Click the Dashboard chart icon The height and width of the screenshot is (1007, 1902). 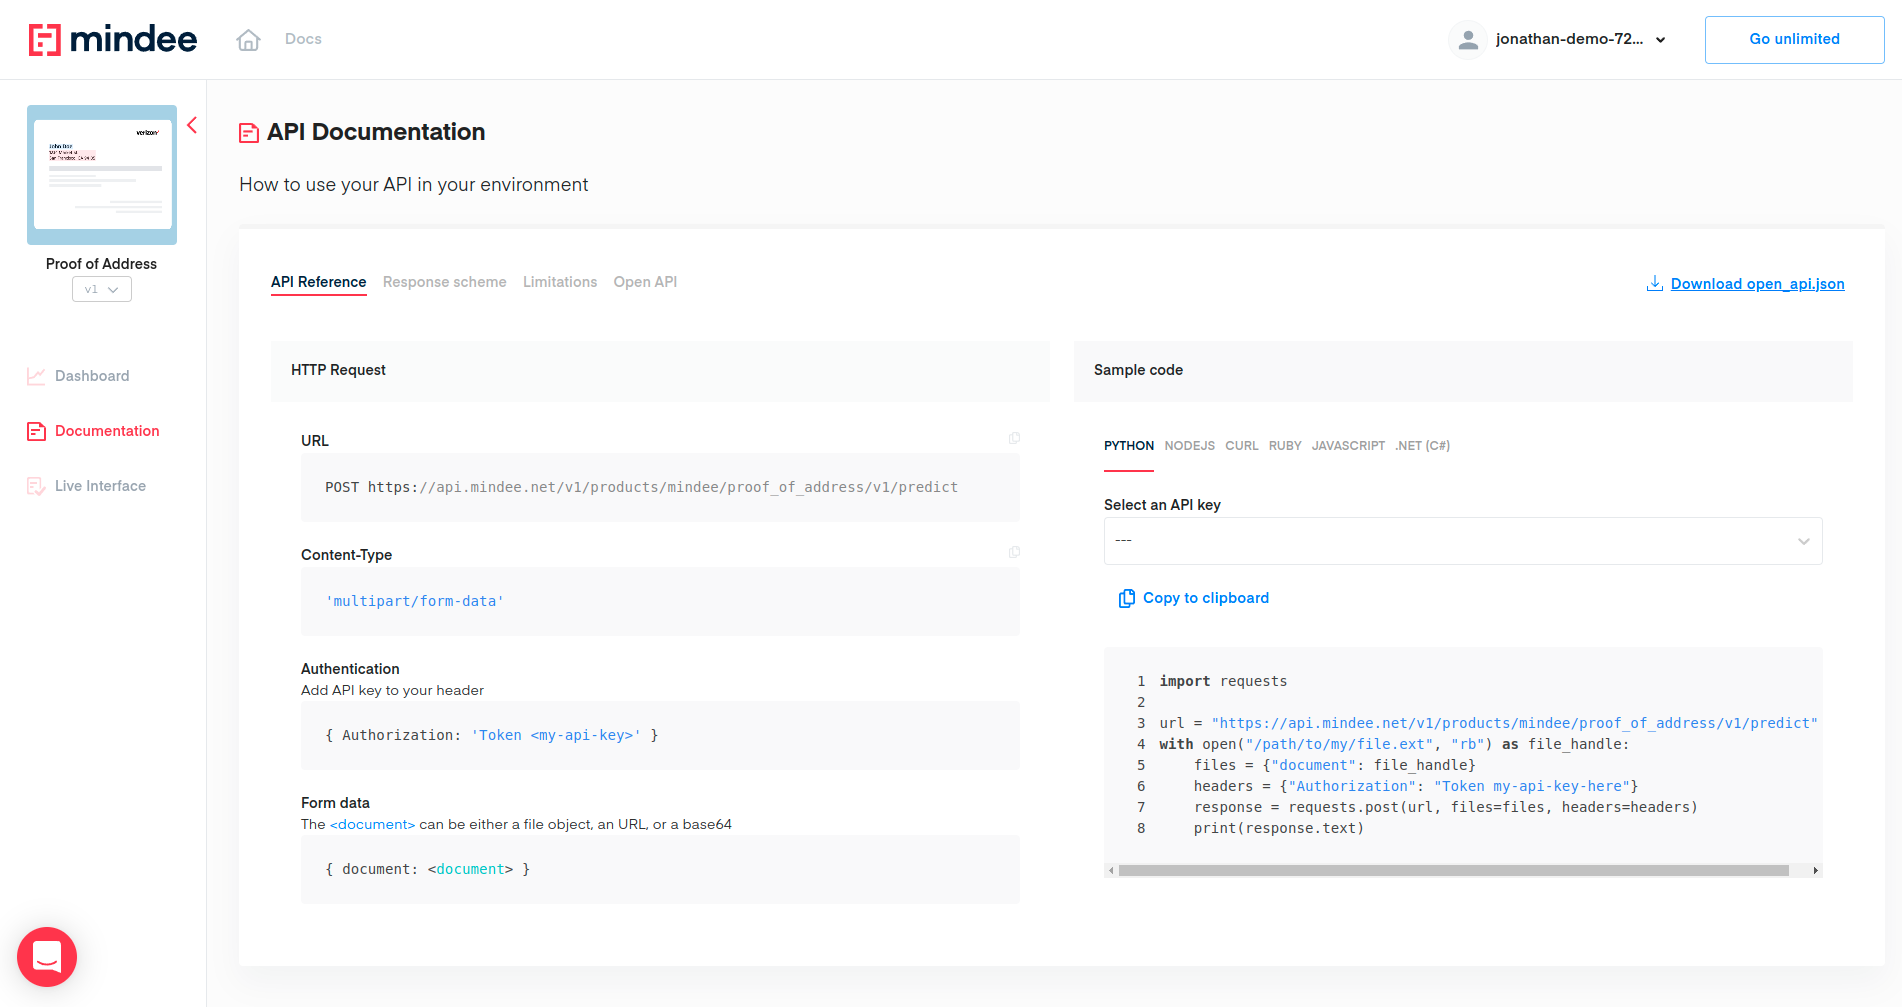[36, 376]
